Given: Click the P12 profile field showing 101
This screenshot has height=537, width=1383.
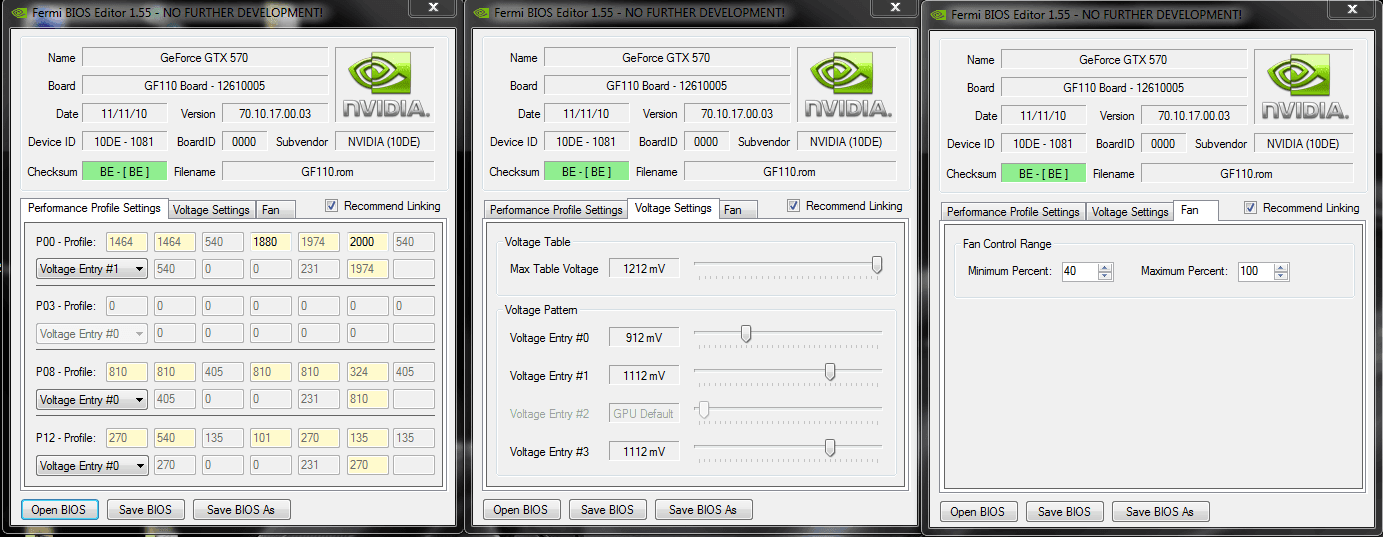Looking at the screenshot, I should tap(271, 438).
